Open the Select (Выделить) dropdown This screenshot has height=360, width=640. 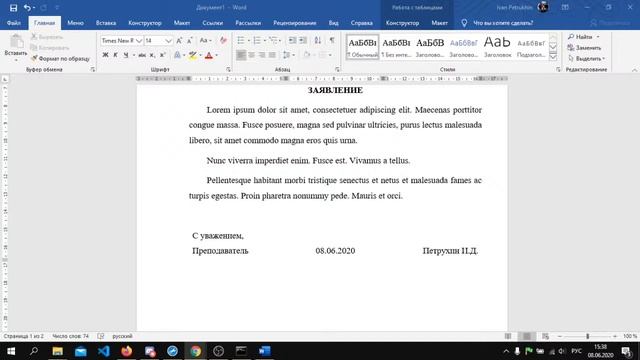587,59
